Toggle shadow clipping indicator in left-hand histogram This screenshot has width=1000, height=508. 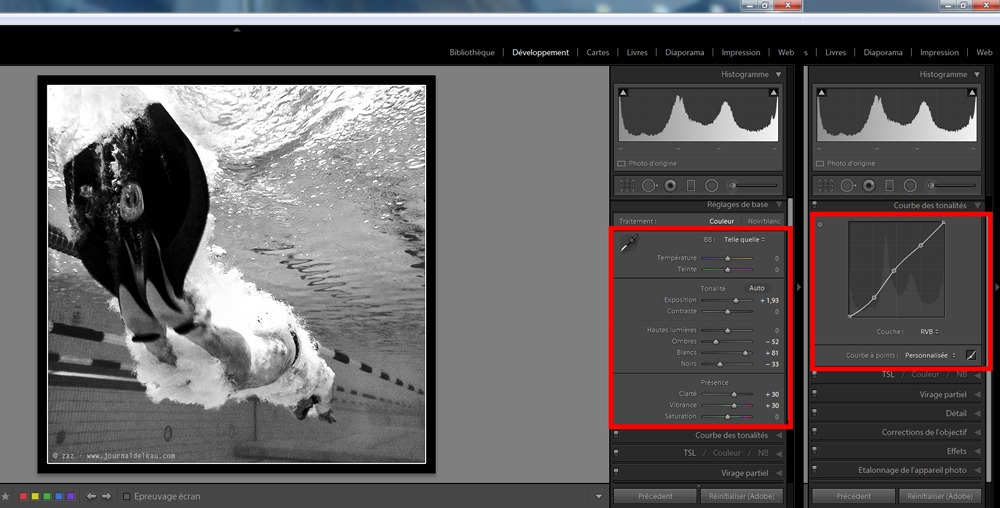point(623,92)
